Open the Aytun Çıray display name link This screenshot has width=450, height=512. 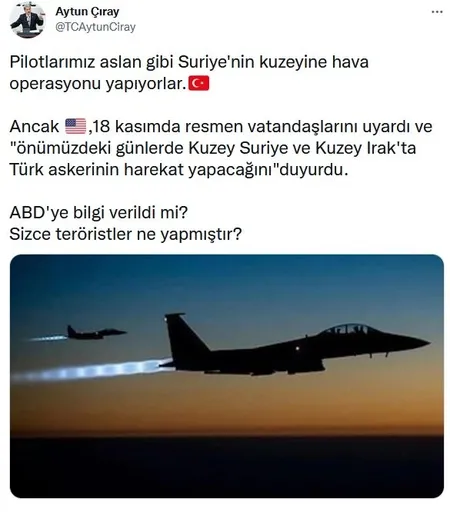point(87,12)
